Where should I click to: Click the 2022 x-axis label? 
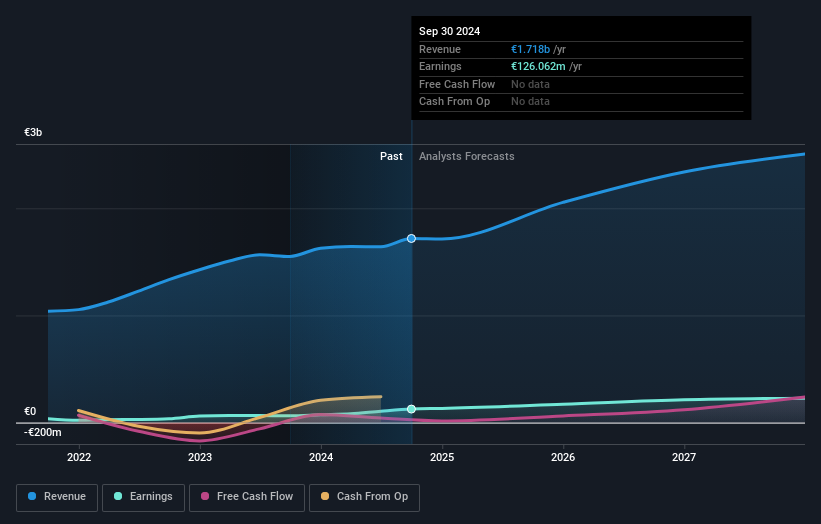79,458
